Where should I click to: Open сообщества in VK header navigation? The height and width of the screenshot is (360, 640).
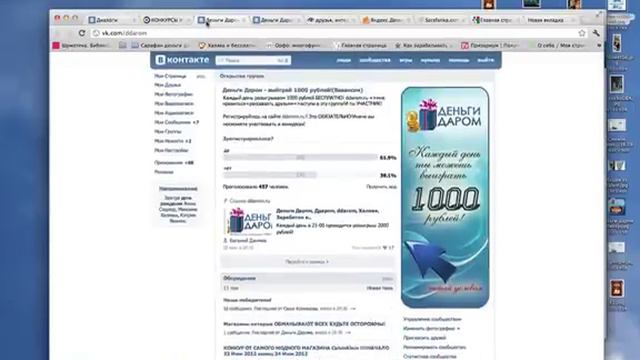[x=375, y=60]
